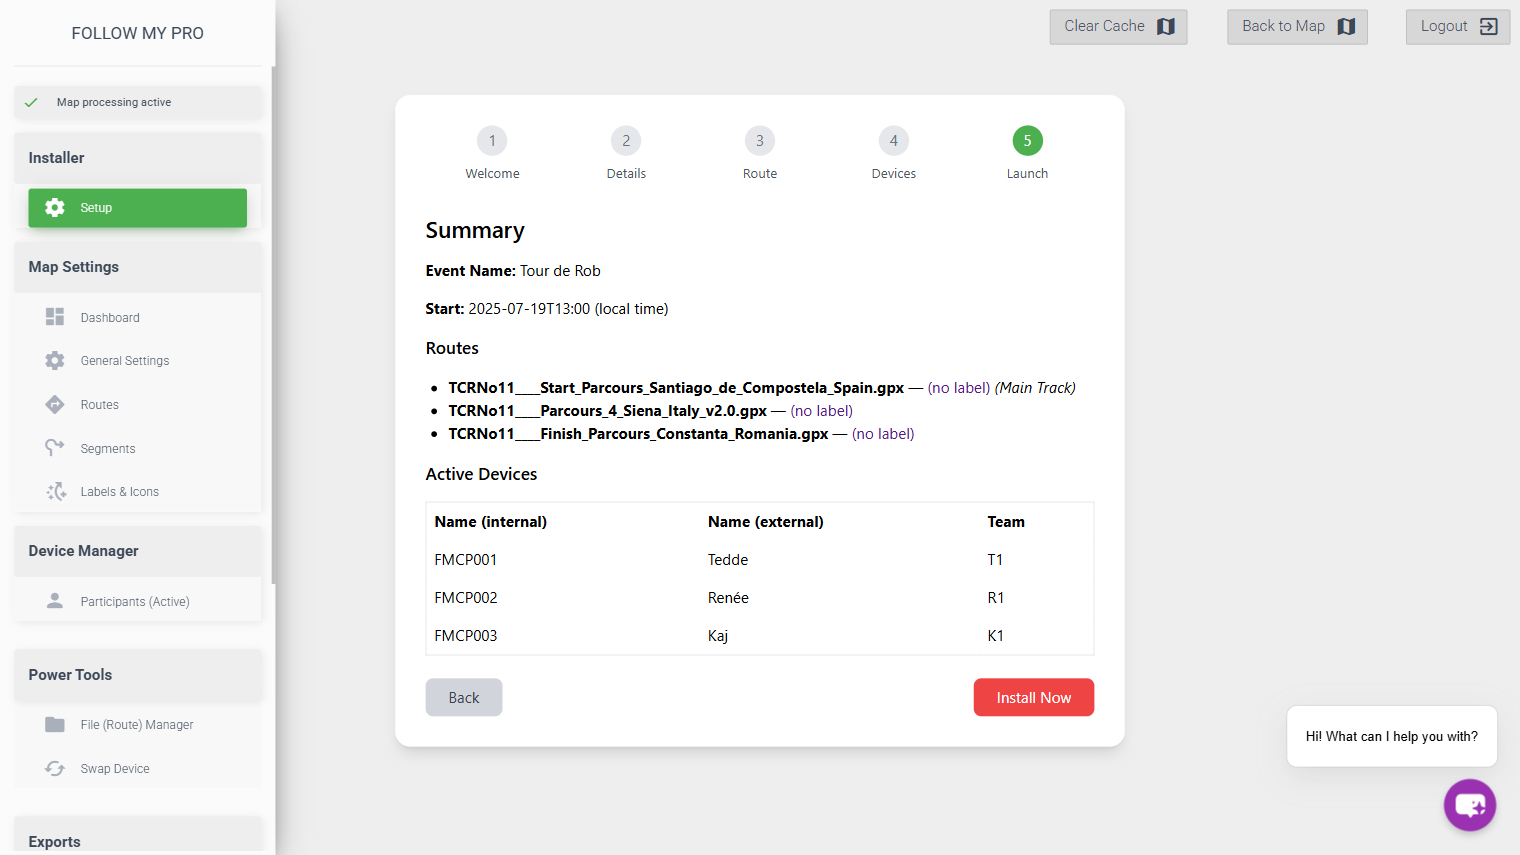
Task: Click the Dashboard icon in sidebar
Action: [55, 317]
